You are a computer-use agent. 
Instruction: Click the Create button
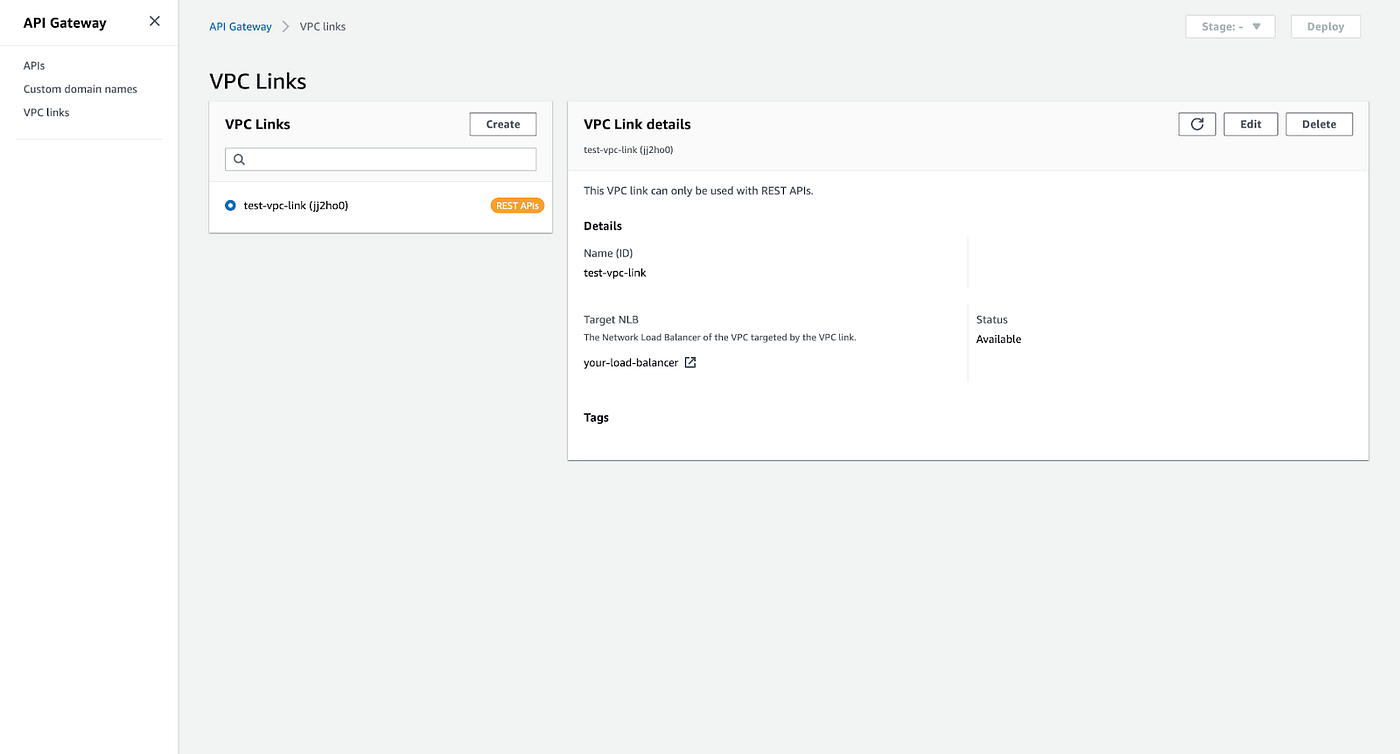[x=503, y=124]
